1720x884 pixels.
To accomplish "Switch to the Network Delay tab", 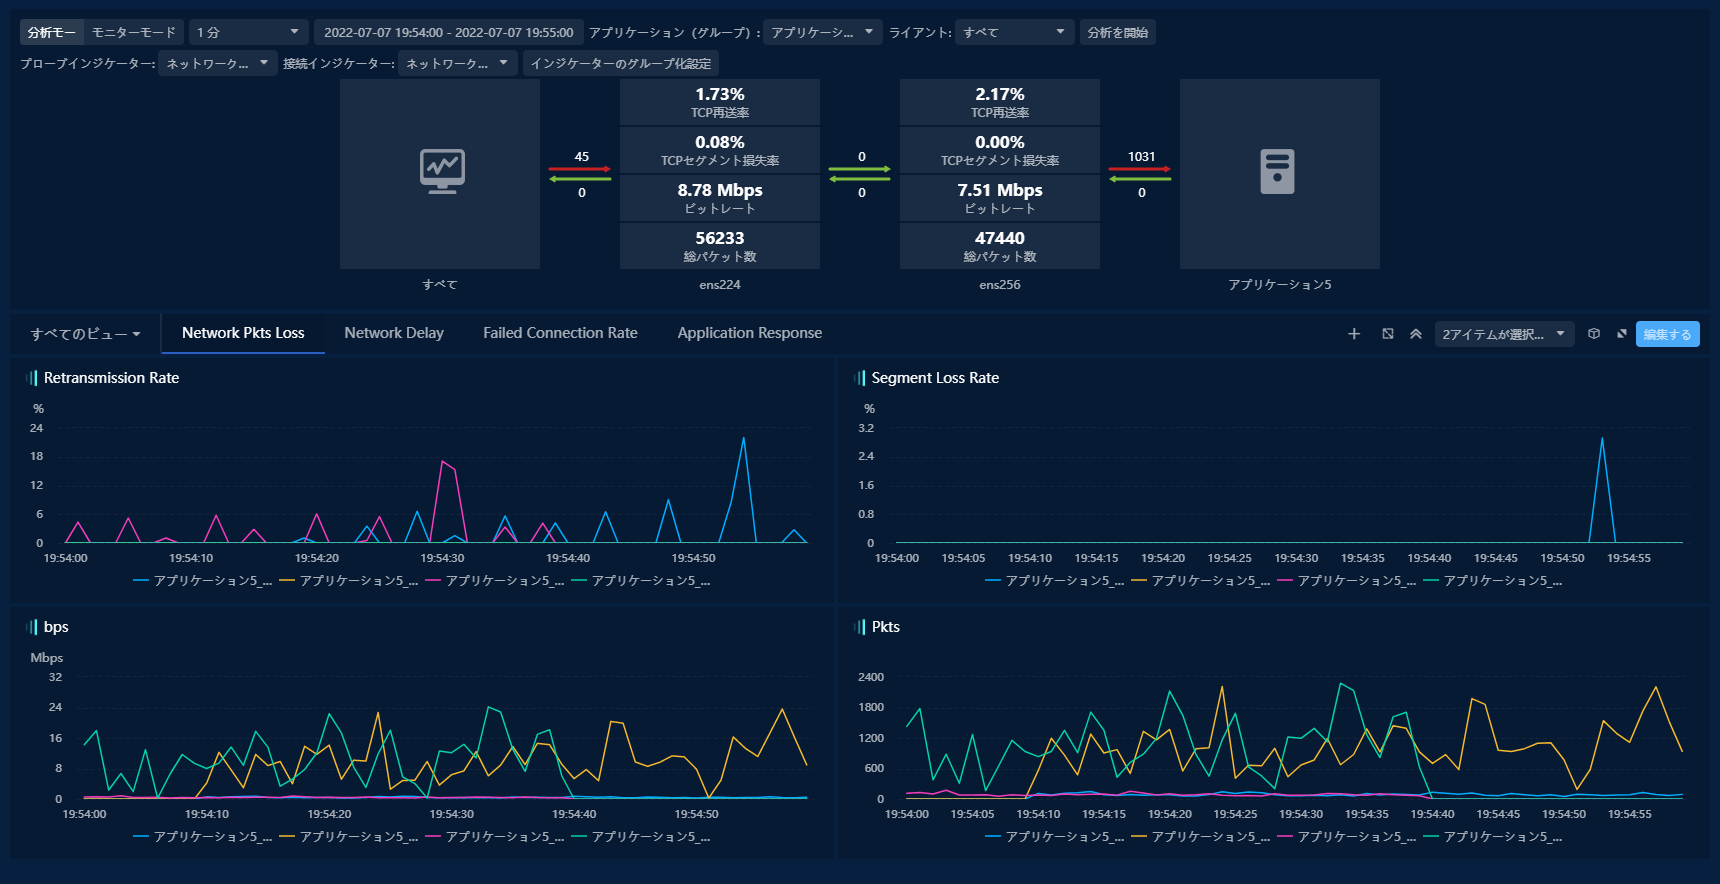I will tap(394, 333).
